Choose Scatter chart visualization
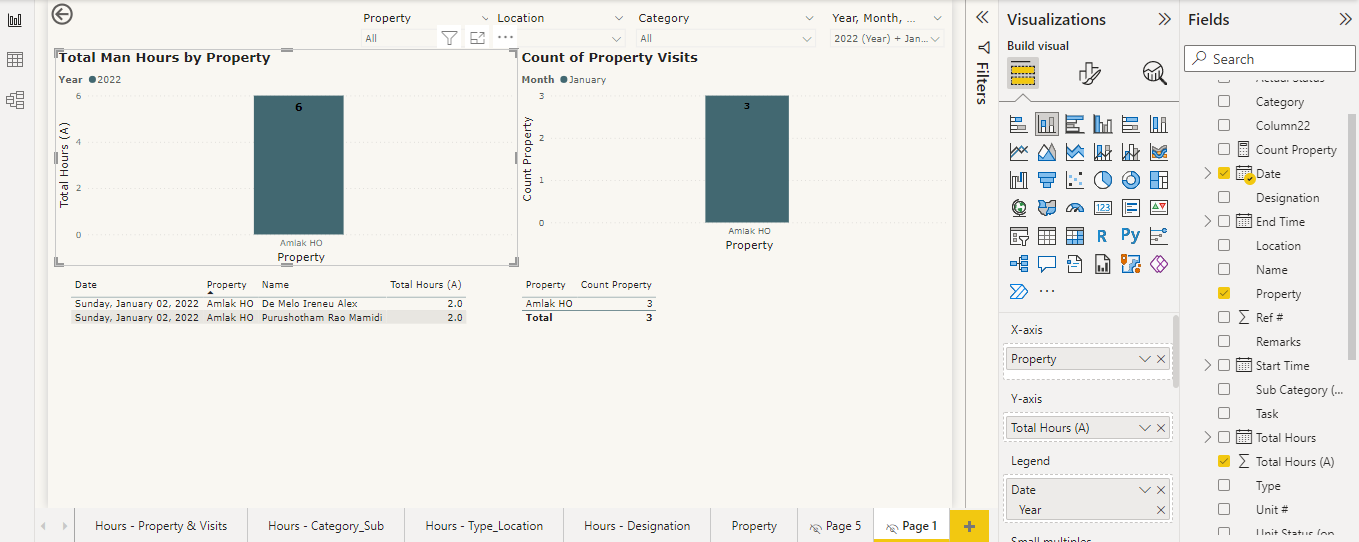Image resolution: width=1359 pixels, height=542 pixels. pos(1075,180)
